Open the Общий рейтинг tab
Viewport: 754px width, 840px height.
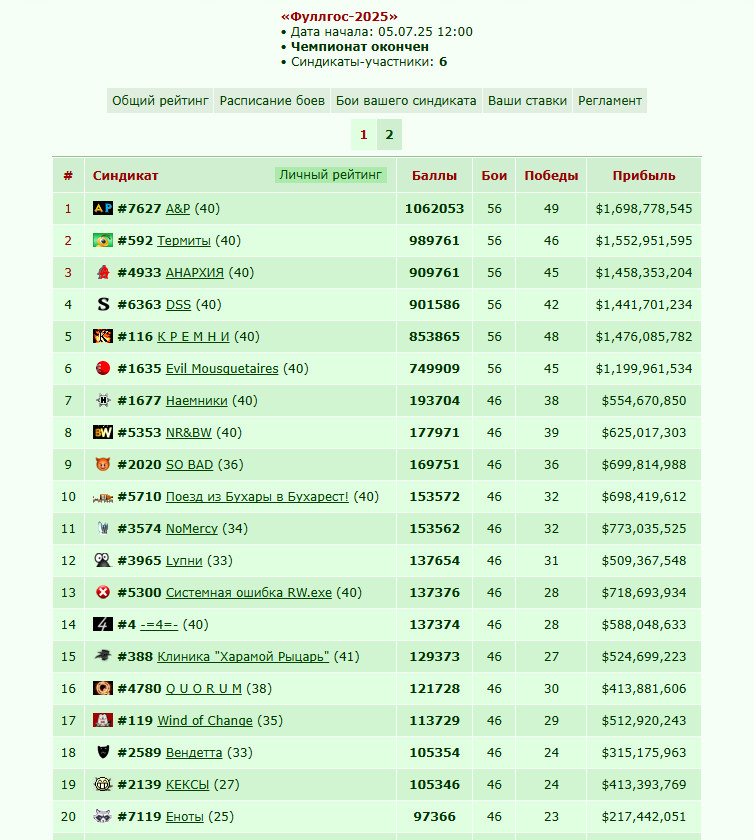[x=160, y=101]
